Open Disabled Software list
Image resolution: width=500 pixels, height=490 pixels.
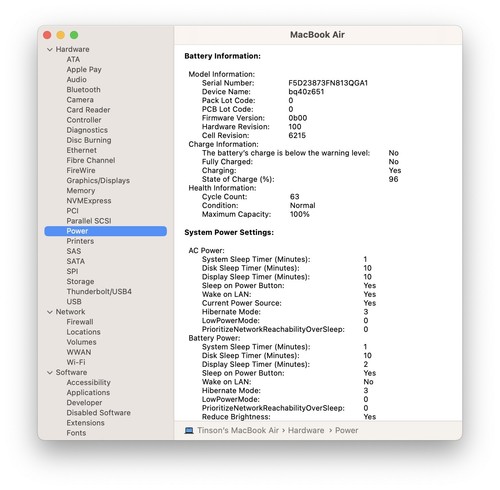click(99, 413)
